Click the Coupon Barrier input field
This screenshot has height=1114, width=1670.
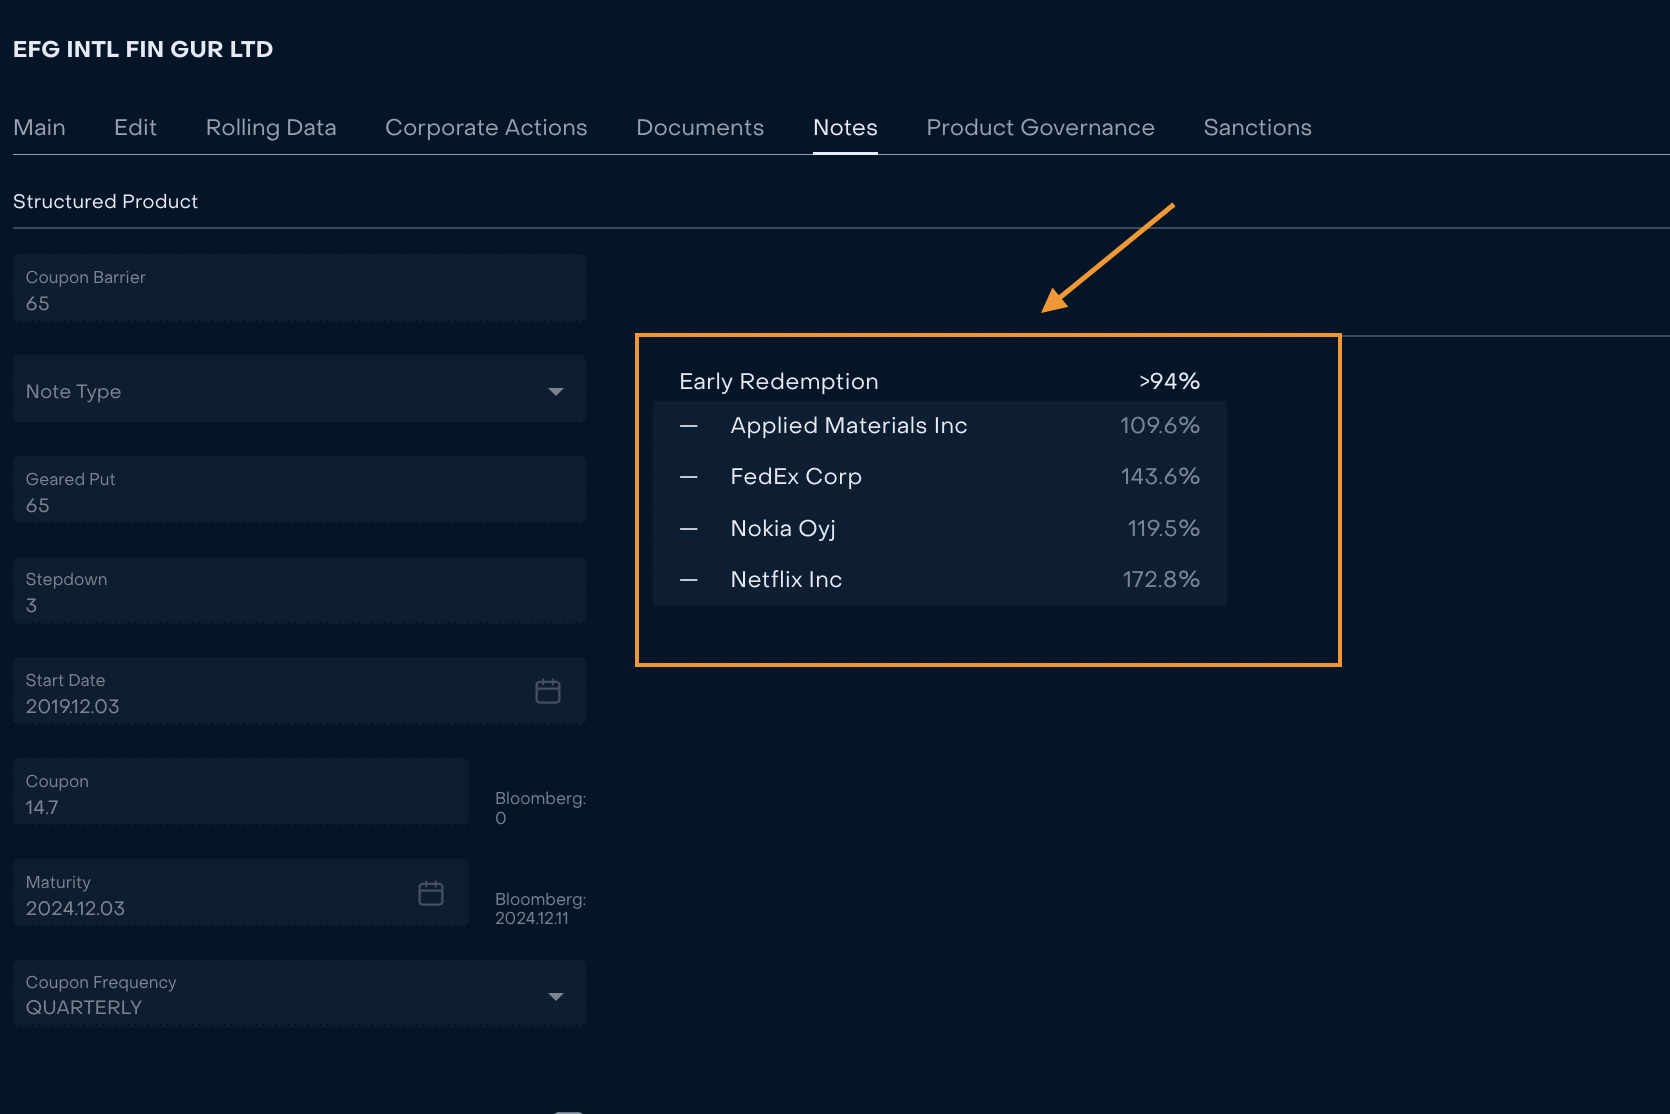(x=299, y=288)
